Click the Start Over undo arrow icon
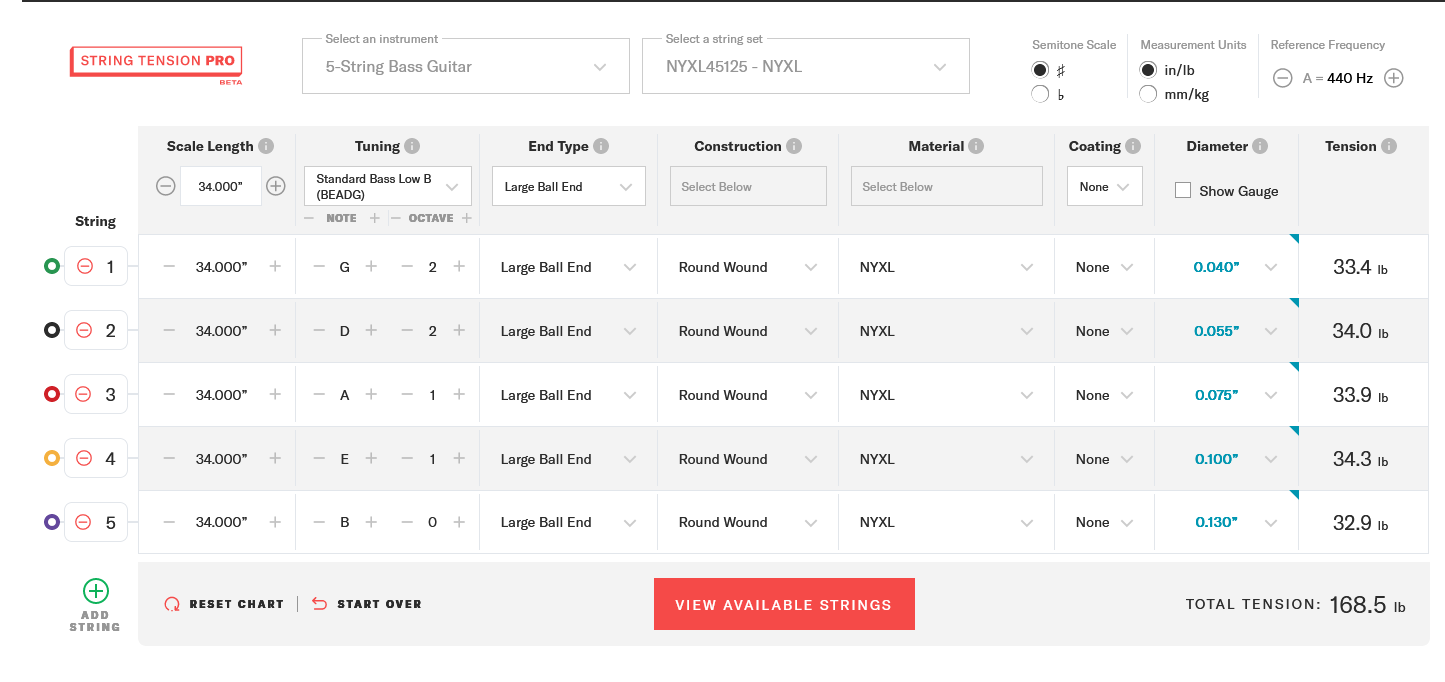Viewport: 1445px width, 682px height. tap(320, 604)
